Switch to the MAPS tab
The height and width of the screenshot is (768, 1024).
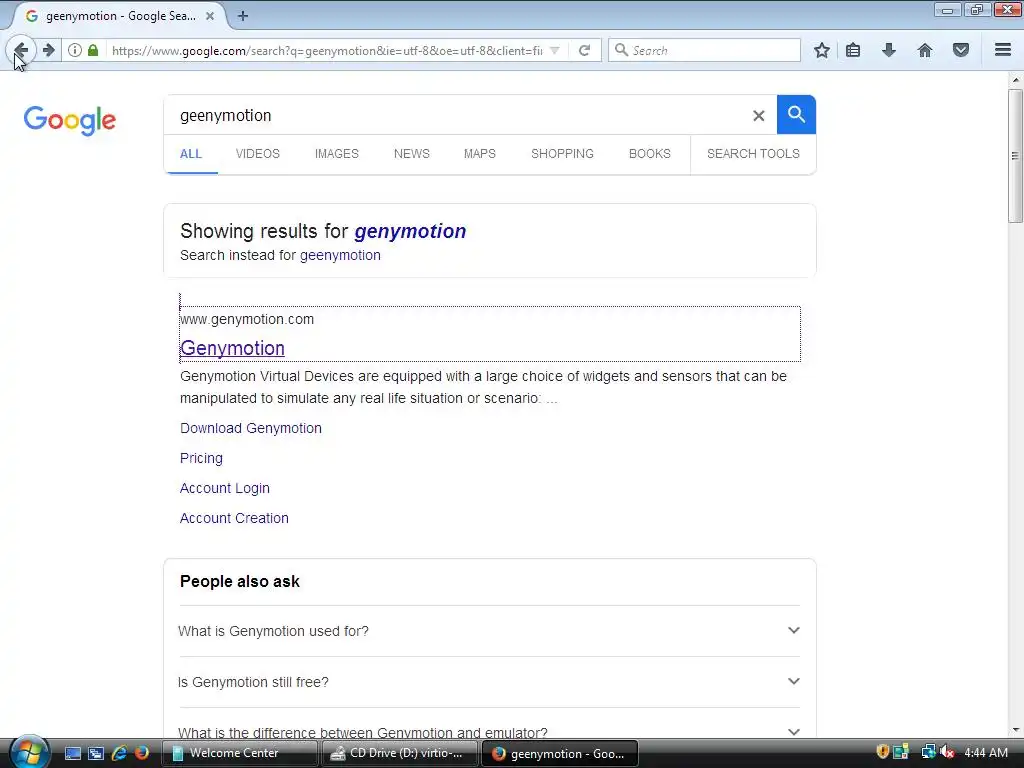coord(479,154)
